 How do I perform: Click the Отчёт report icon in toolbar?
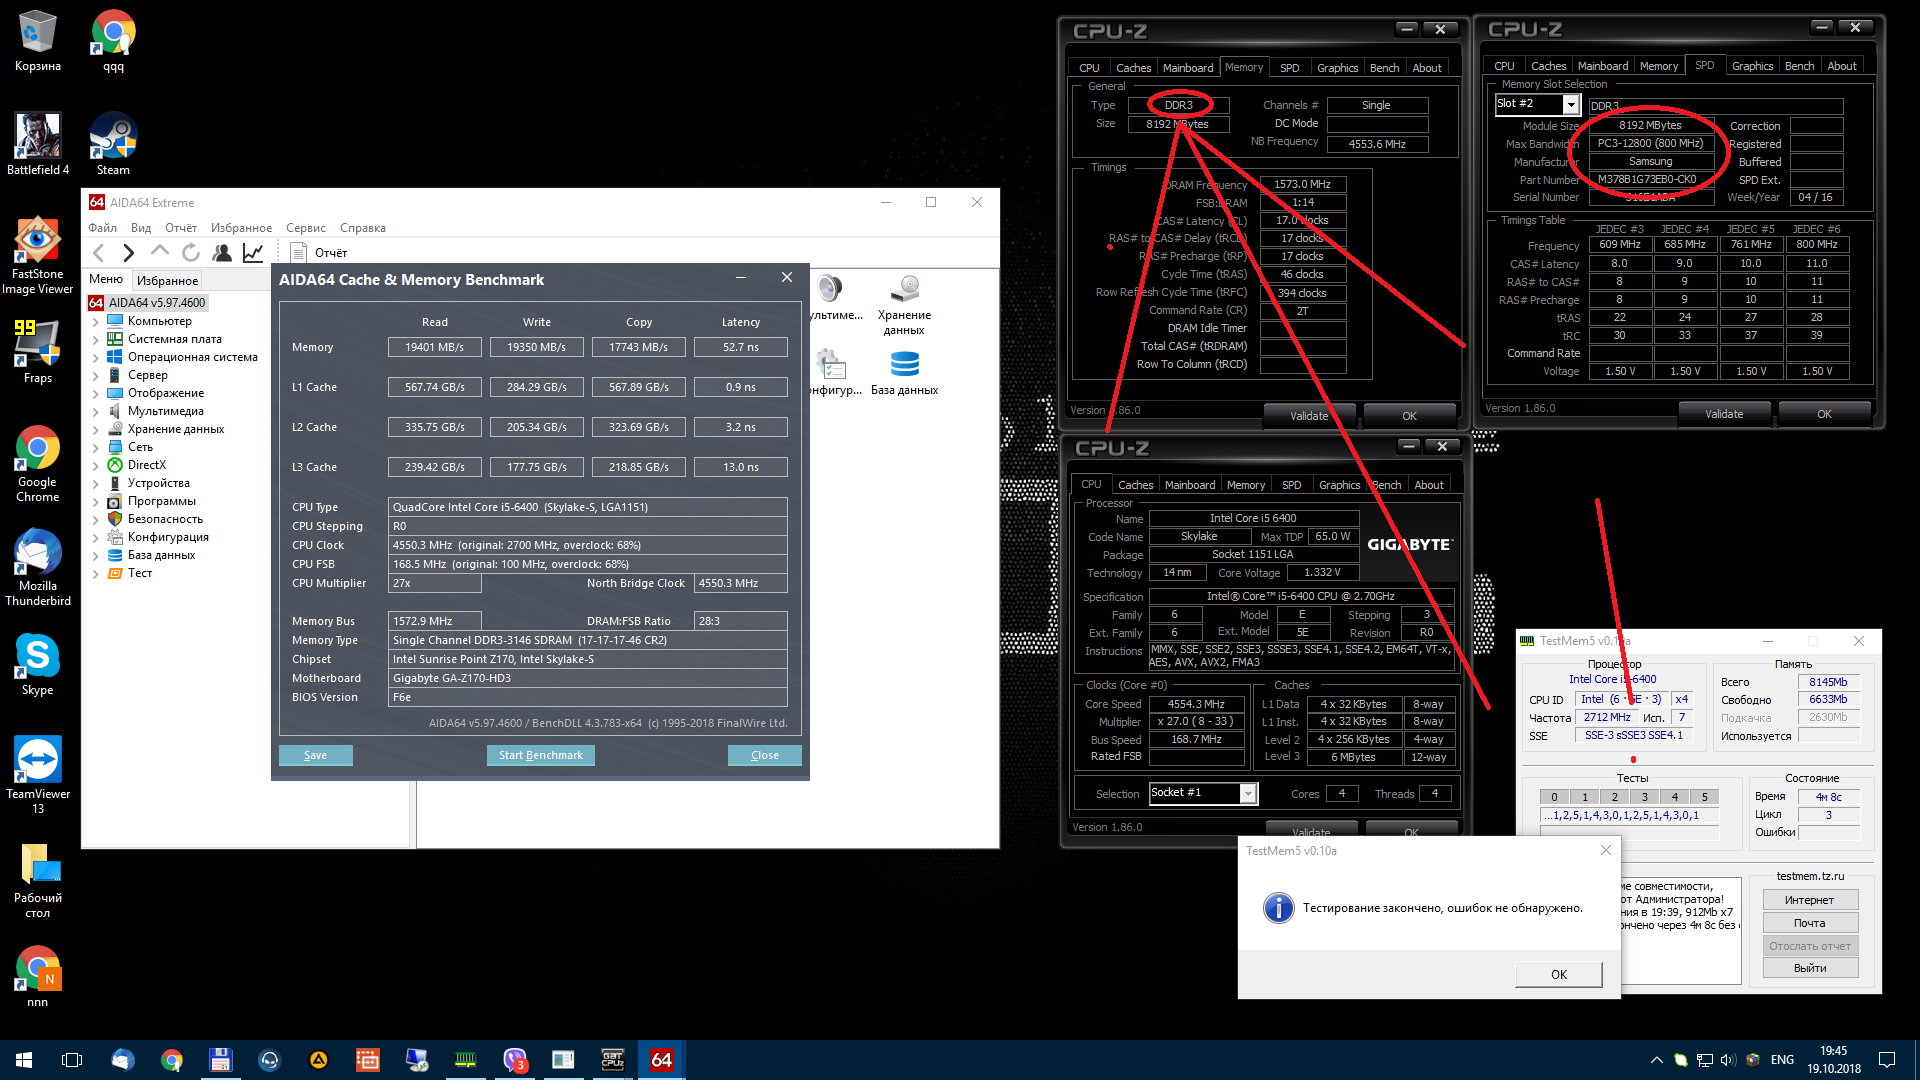point(297,253)
